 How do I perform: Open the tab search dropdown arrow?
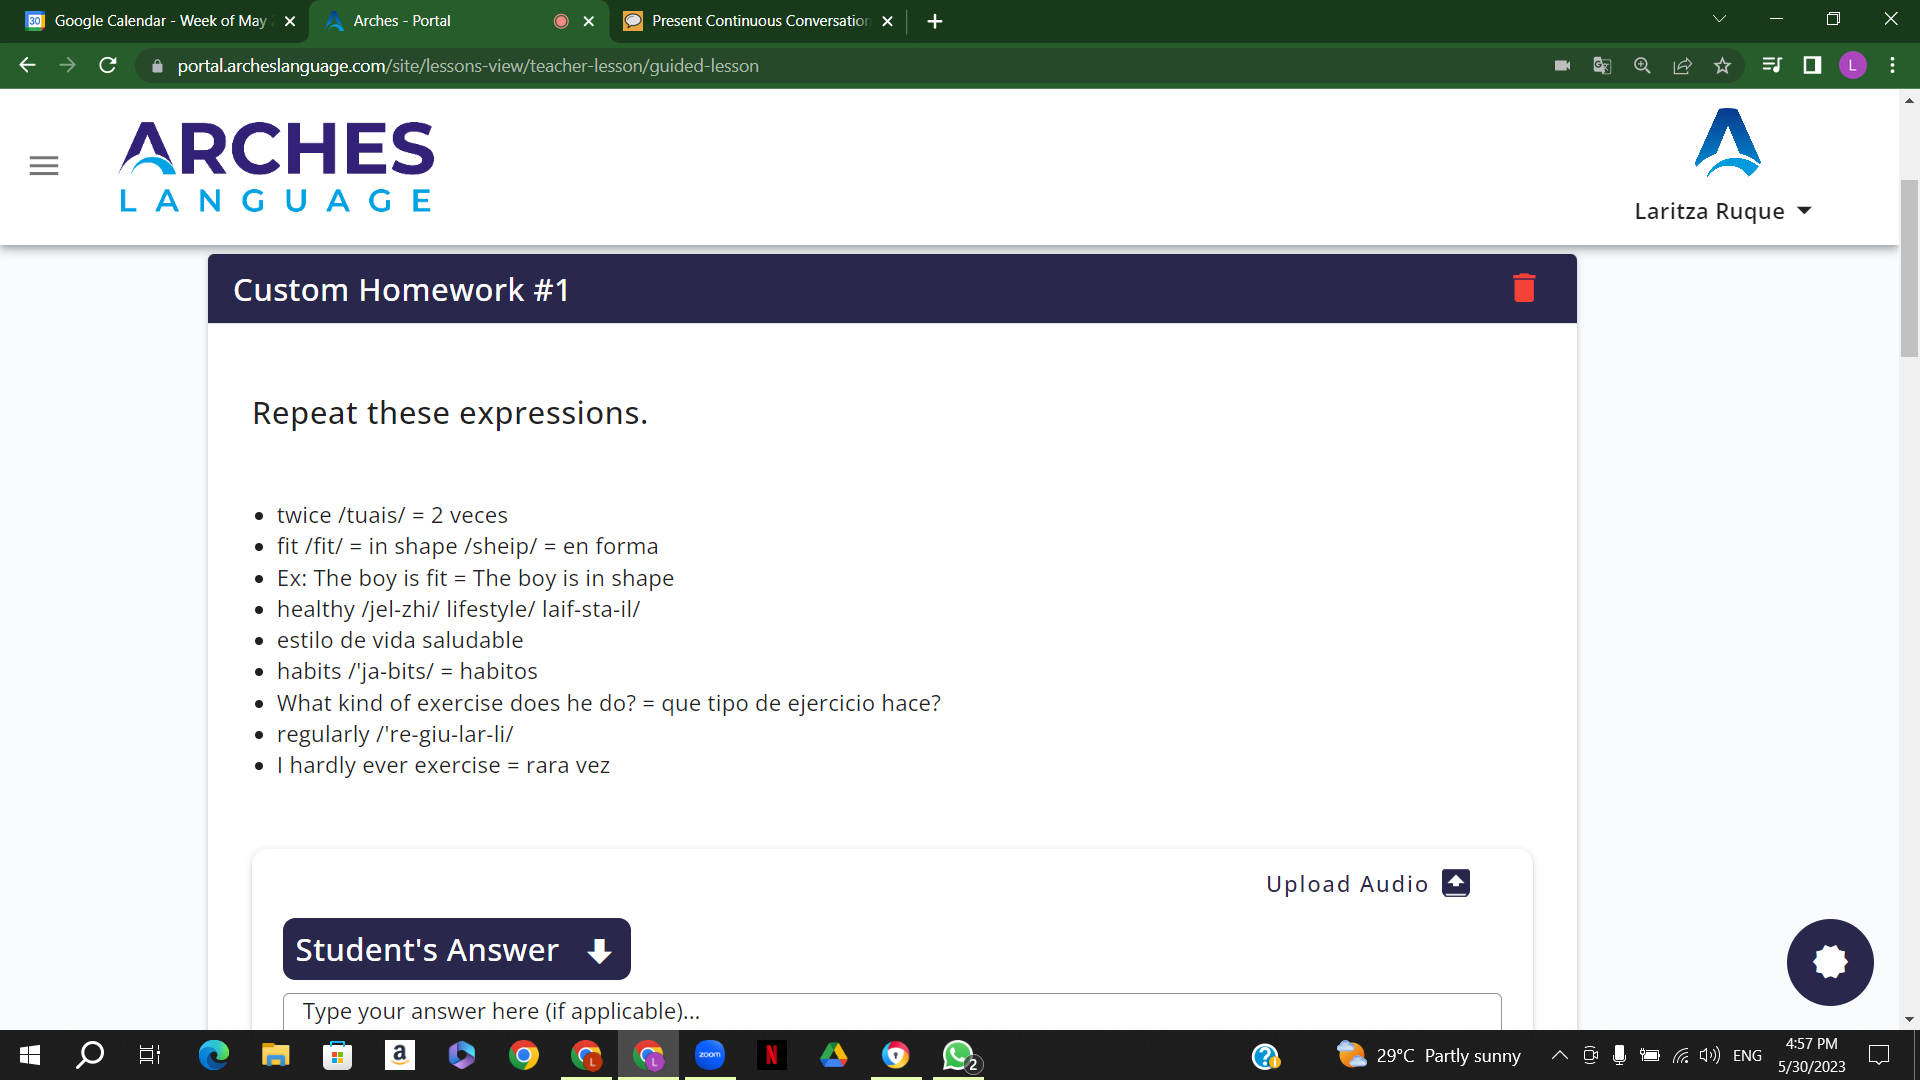1719,19
